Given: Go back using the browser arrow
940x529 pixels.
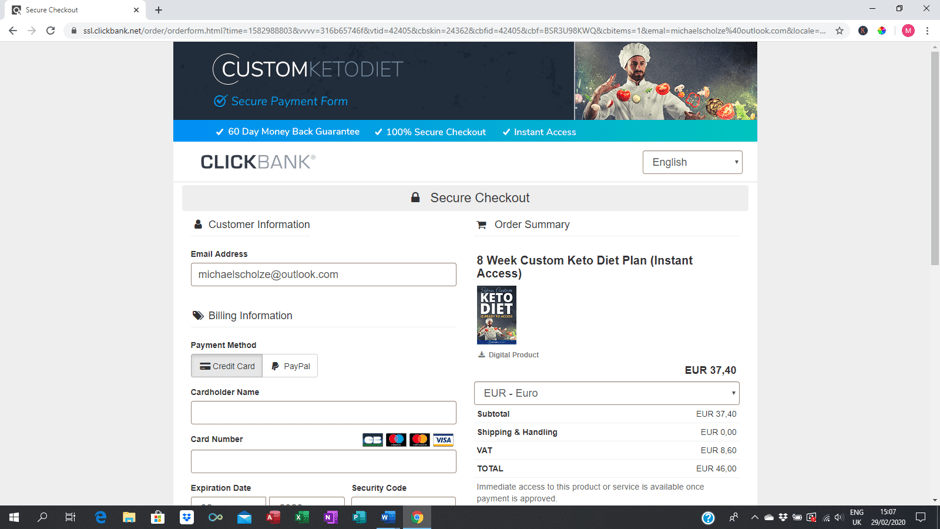Looking at the screenshot, I should pos(13,31).
